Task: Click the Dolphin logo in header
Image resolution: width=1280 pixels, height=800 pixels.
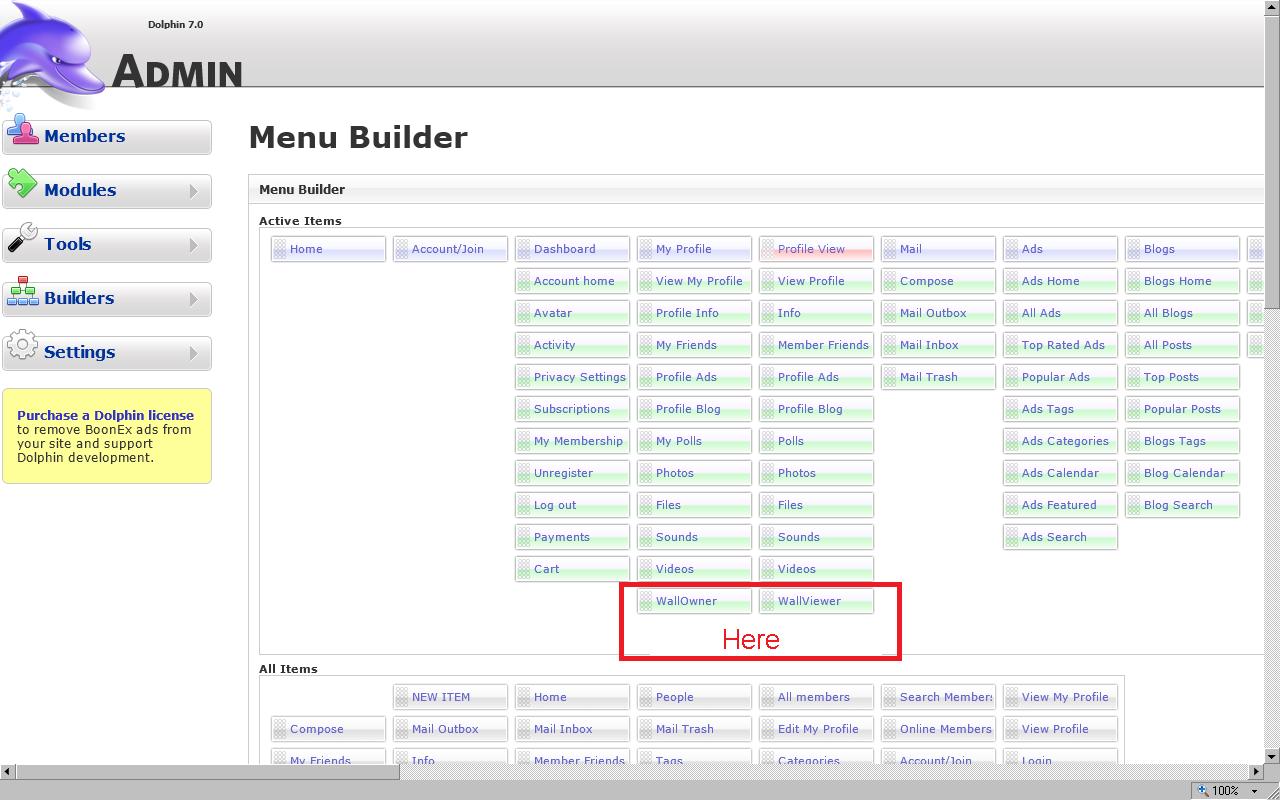Action: [50, 50]
